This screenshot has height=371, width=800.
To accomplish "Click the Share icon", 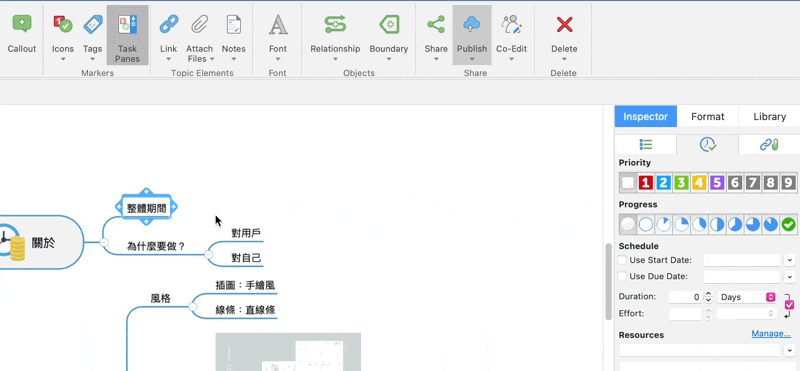I will click(436, 24).
